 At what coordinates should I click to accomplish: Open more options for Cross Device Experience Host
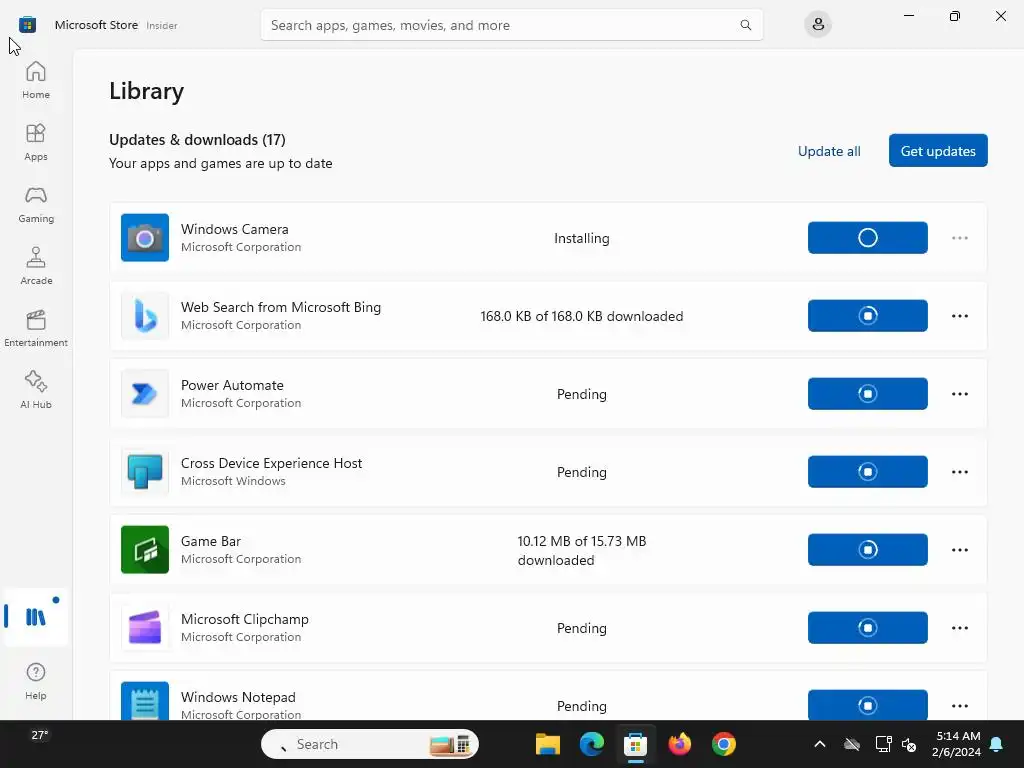(x=959, y=472)
